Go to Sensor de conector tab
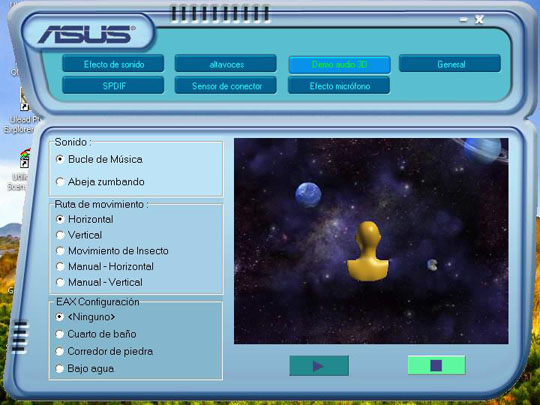Image resolution: width=540 pixels, height=405 pixels. pos(226,85)
